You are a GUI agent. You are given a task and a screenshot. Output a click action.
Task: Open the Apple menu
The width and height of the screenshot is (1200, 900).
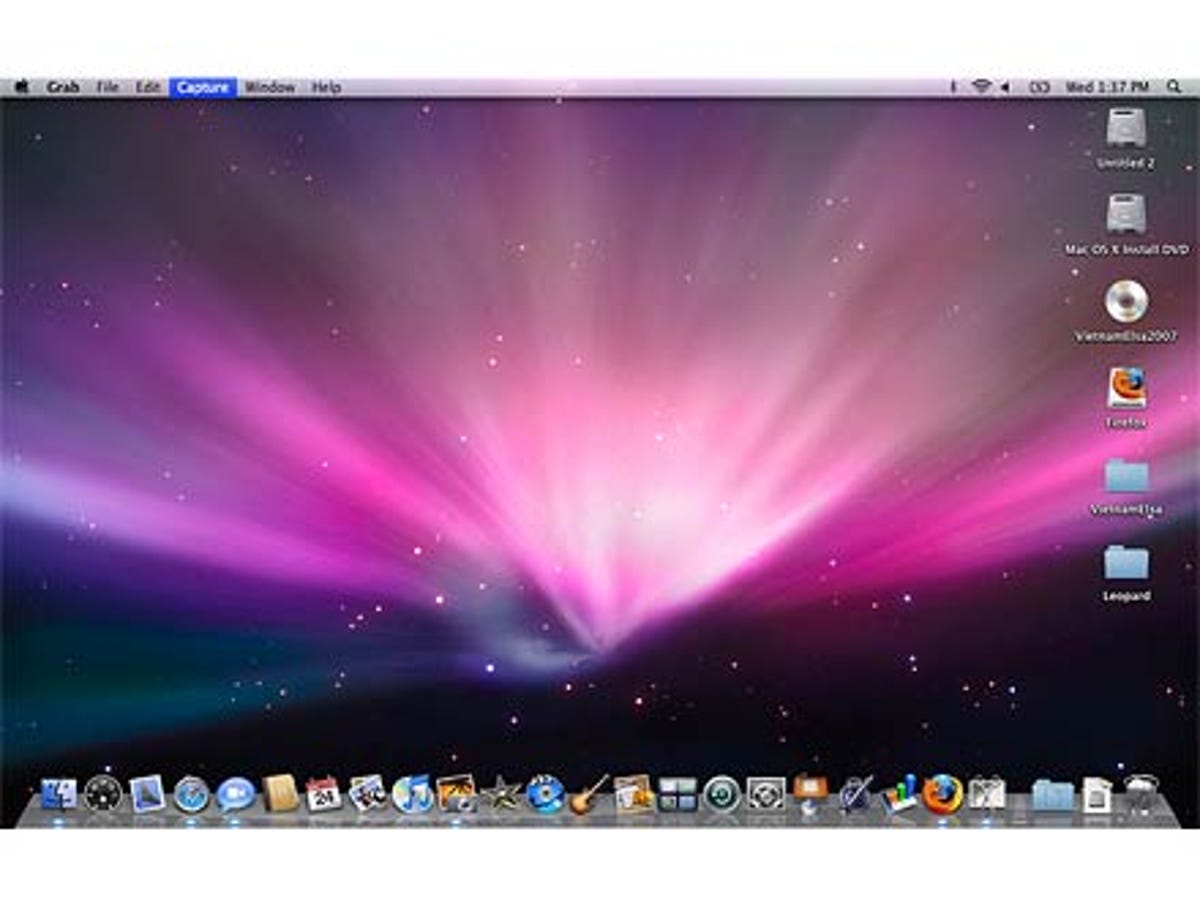point(21,88)
